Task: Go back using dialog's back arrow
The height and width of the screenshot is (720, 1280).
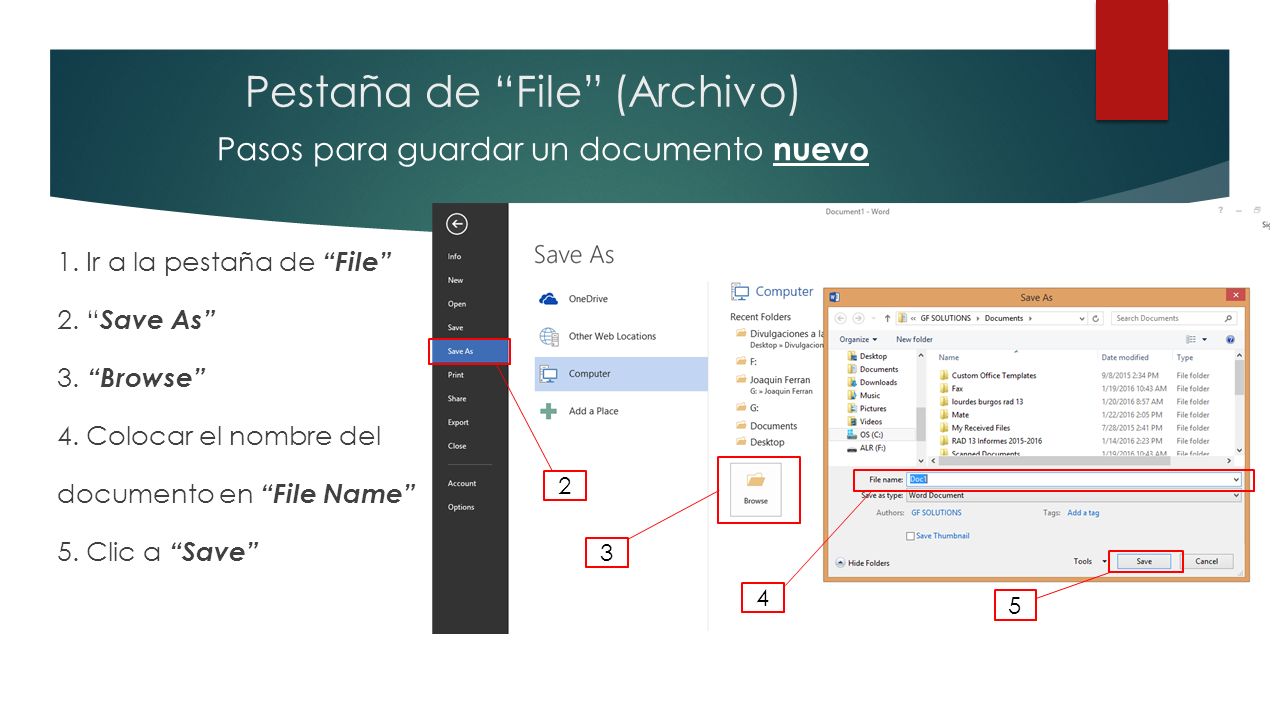Action: (x=840, y=318)
